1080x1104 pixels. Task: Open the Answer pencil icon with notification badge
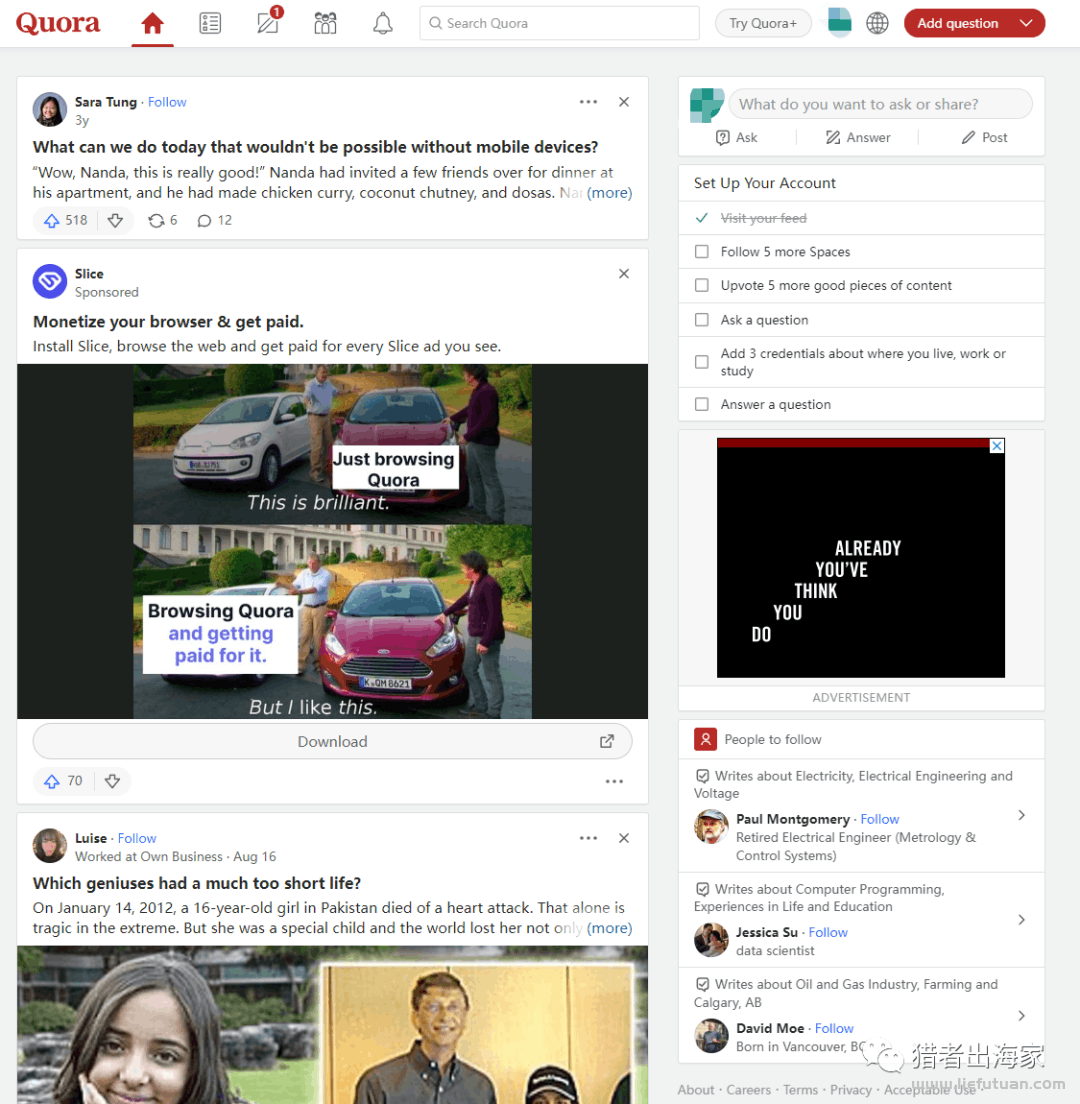[x=268, y=22]
